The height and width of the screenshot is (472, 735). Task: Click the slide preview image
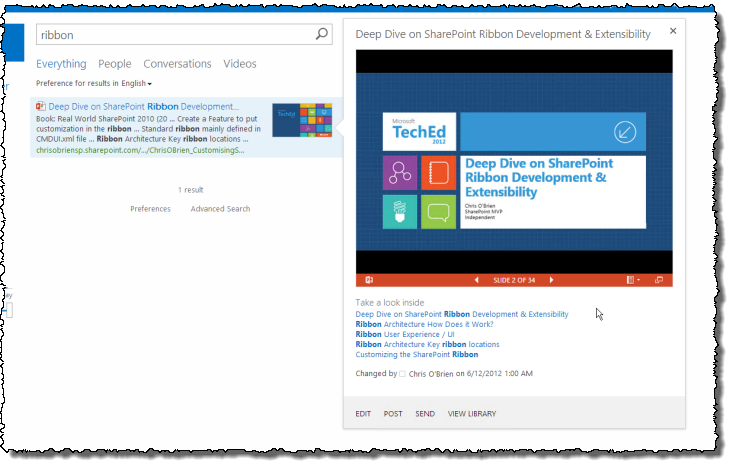514,162
